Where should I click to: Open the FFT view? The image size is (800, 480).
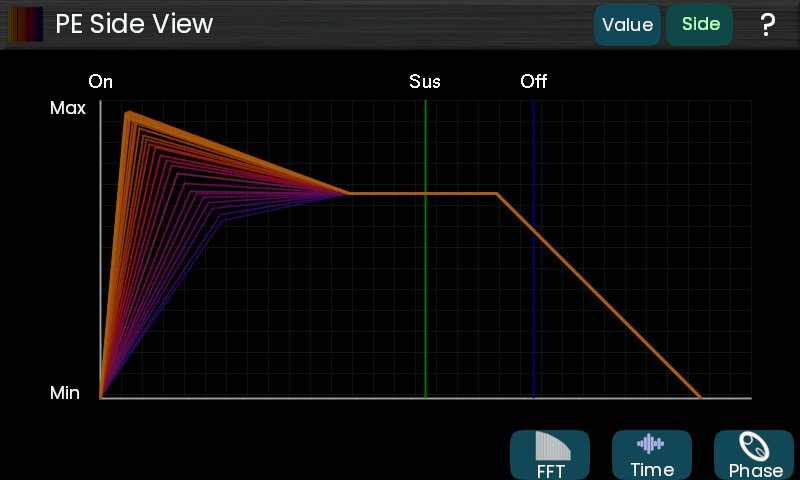tap(551, 455)
